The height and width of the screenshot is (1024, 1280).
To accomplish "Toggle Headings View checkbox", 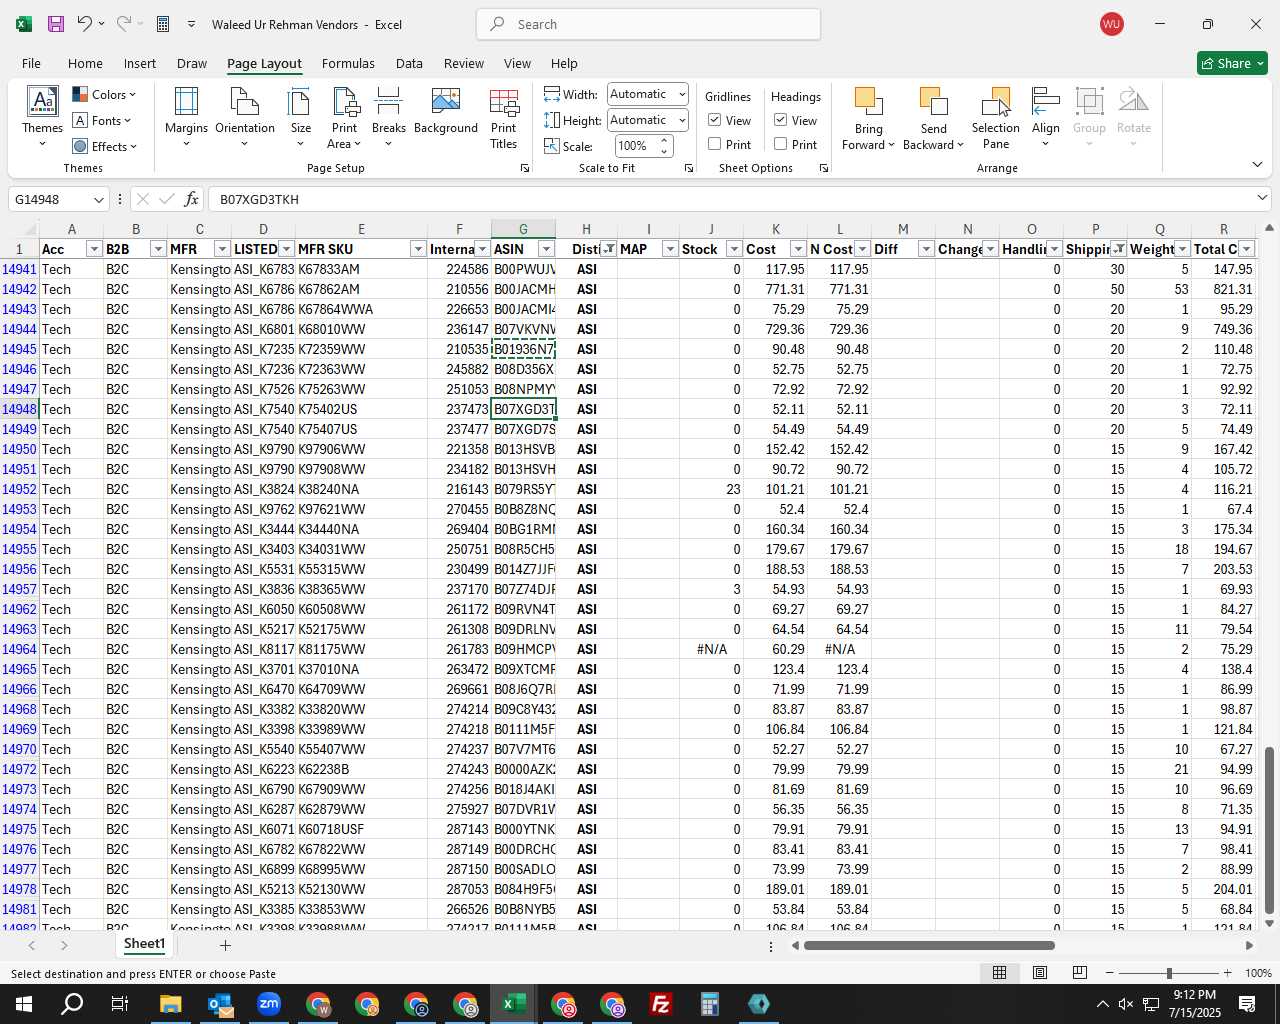I will (781, 120).
